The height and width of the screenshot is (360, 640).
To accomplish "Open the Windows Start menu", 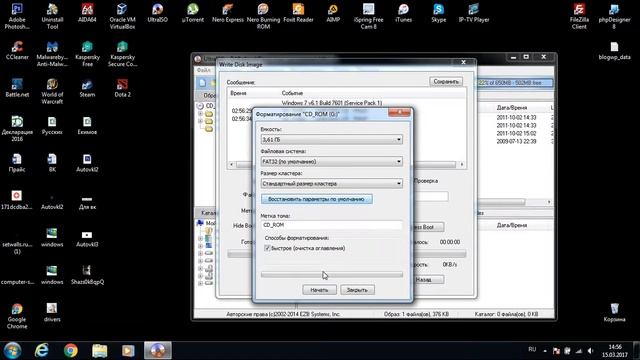I will pos(12,351).
